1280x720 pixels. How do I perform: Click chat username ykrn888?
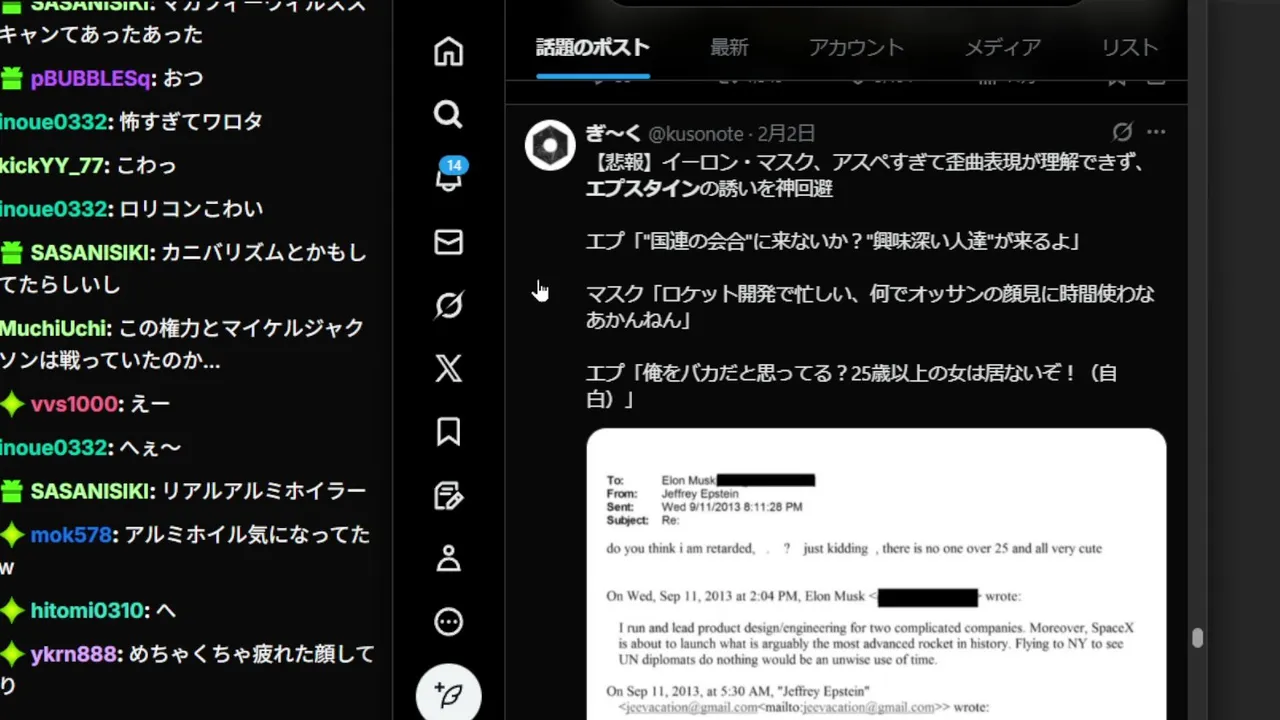pyautogui.click(x=73, y=654)
